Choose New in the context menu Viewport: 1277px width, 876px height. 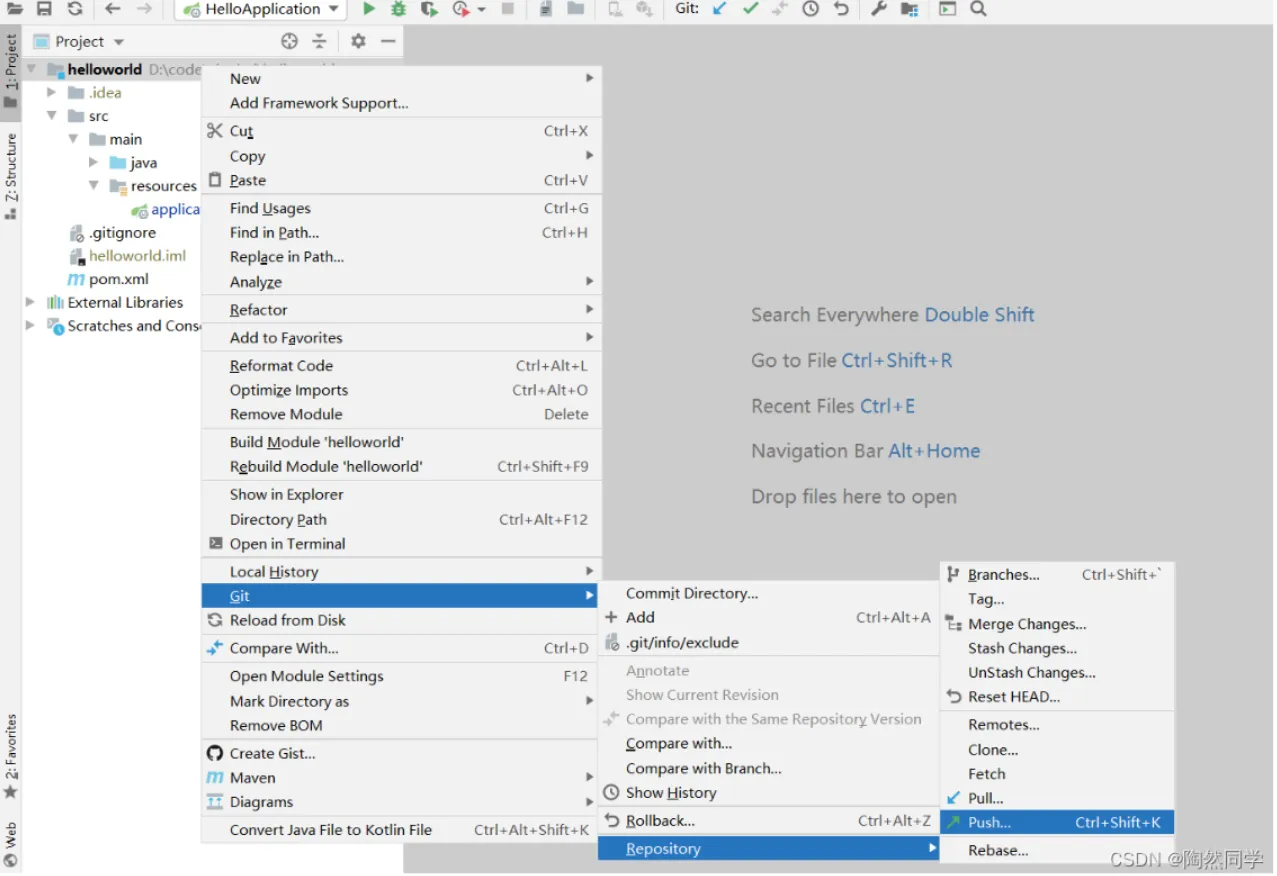click(x=401, y=79)
